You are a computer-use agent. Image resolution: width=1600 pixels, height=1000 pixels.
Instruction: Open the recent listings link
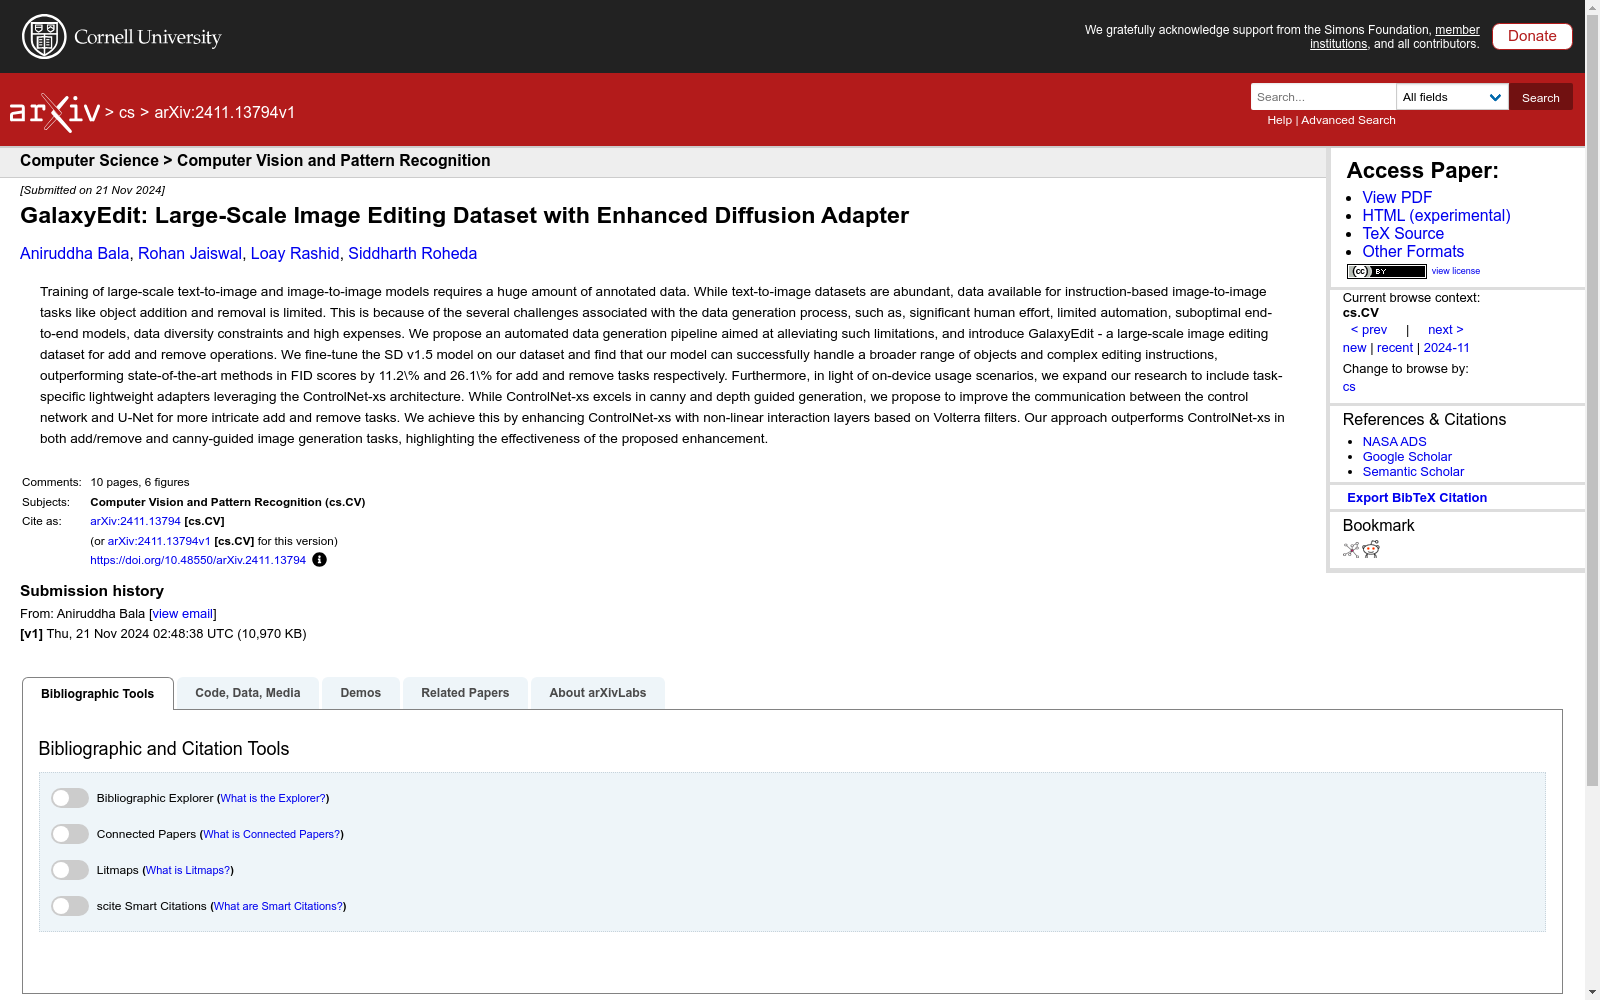tap(1395, 348)
